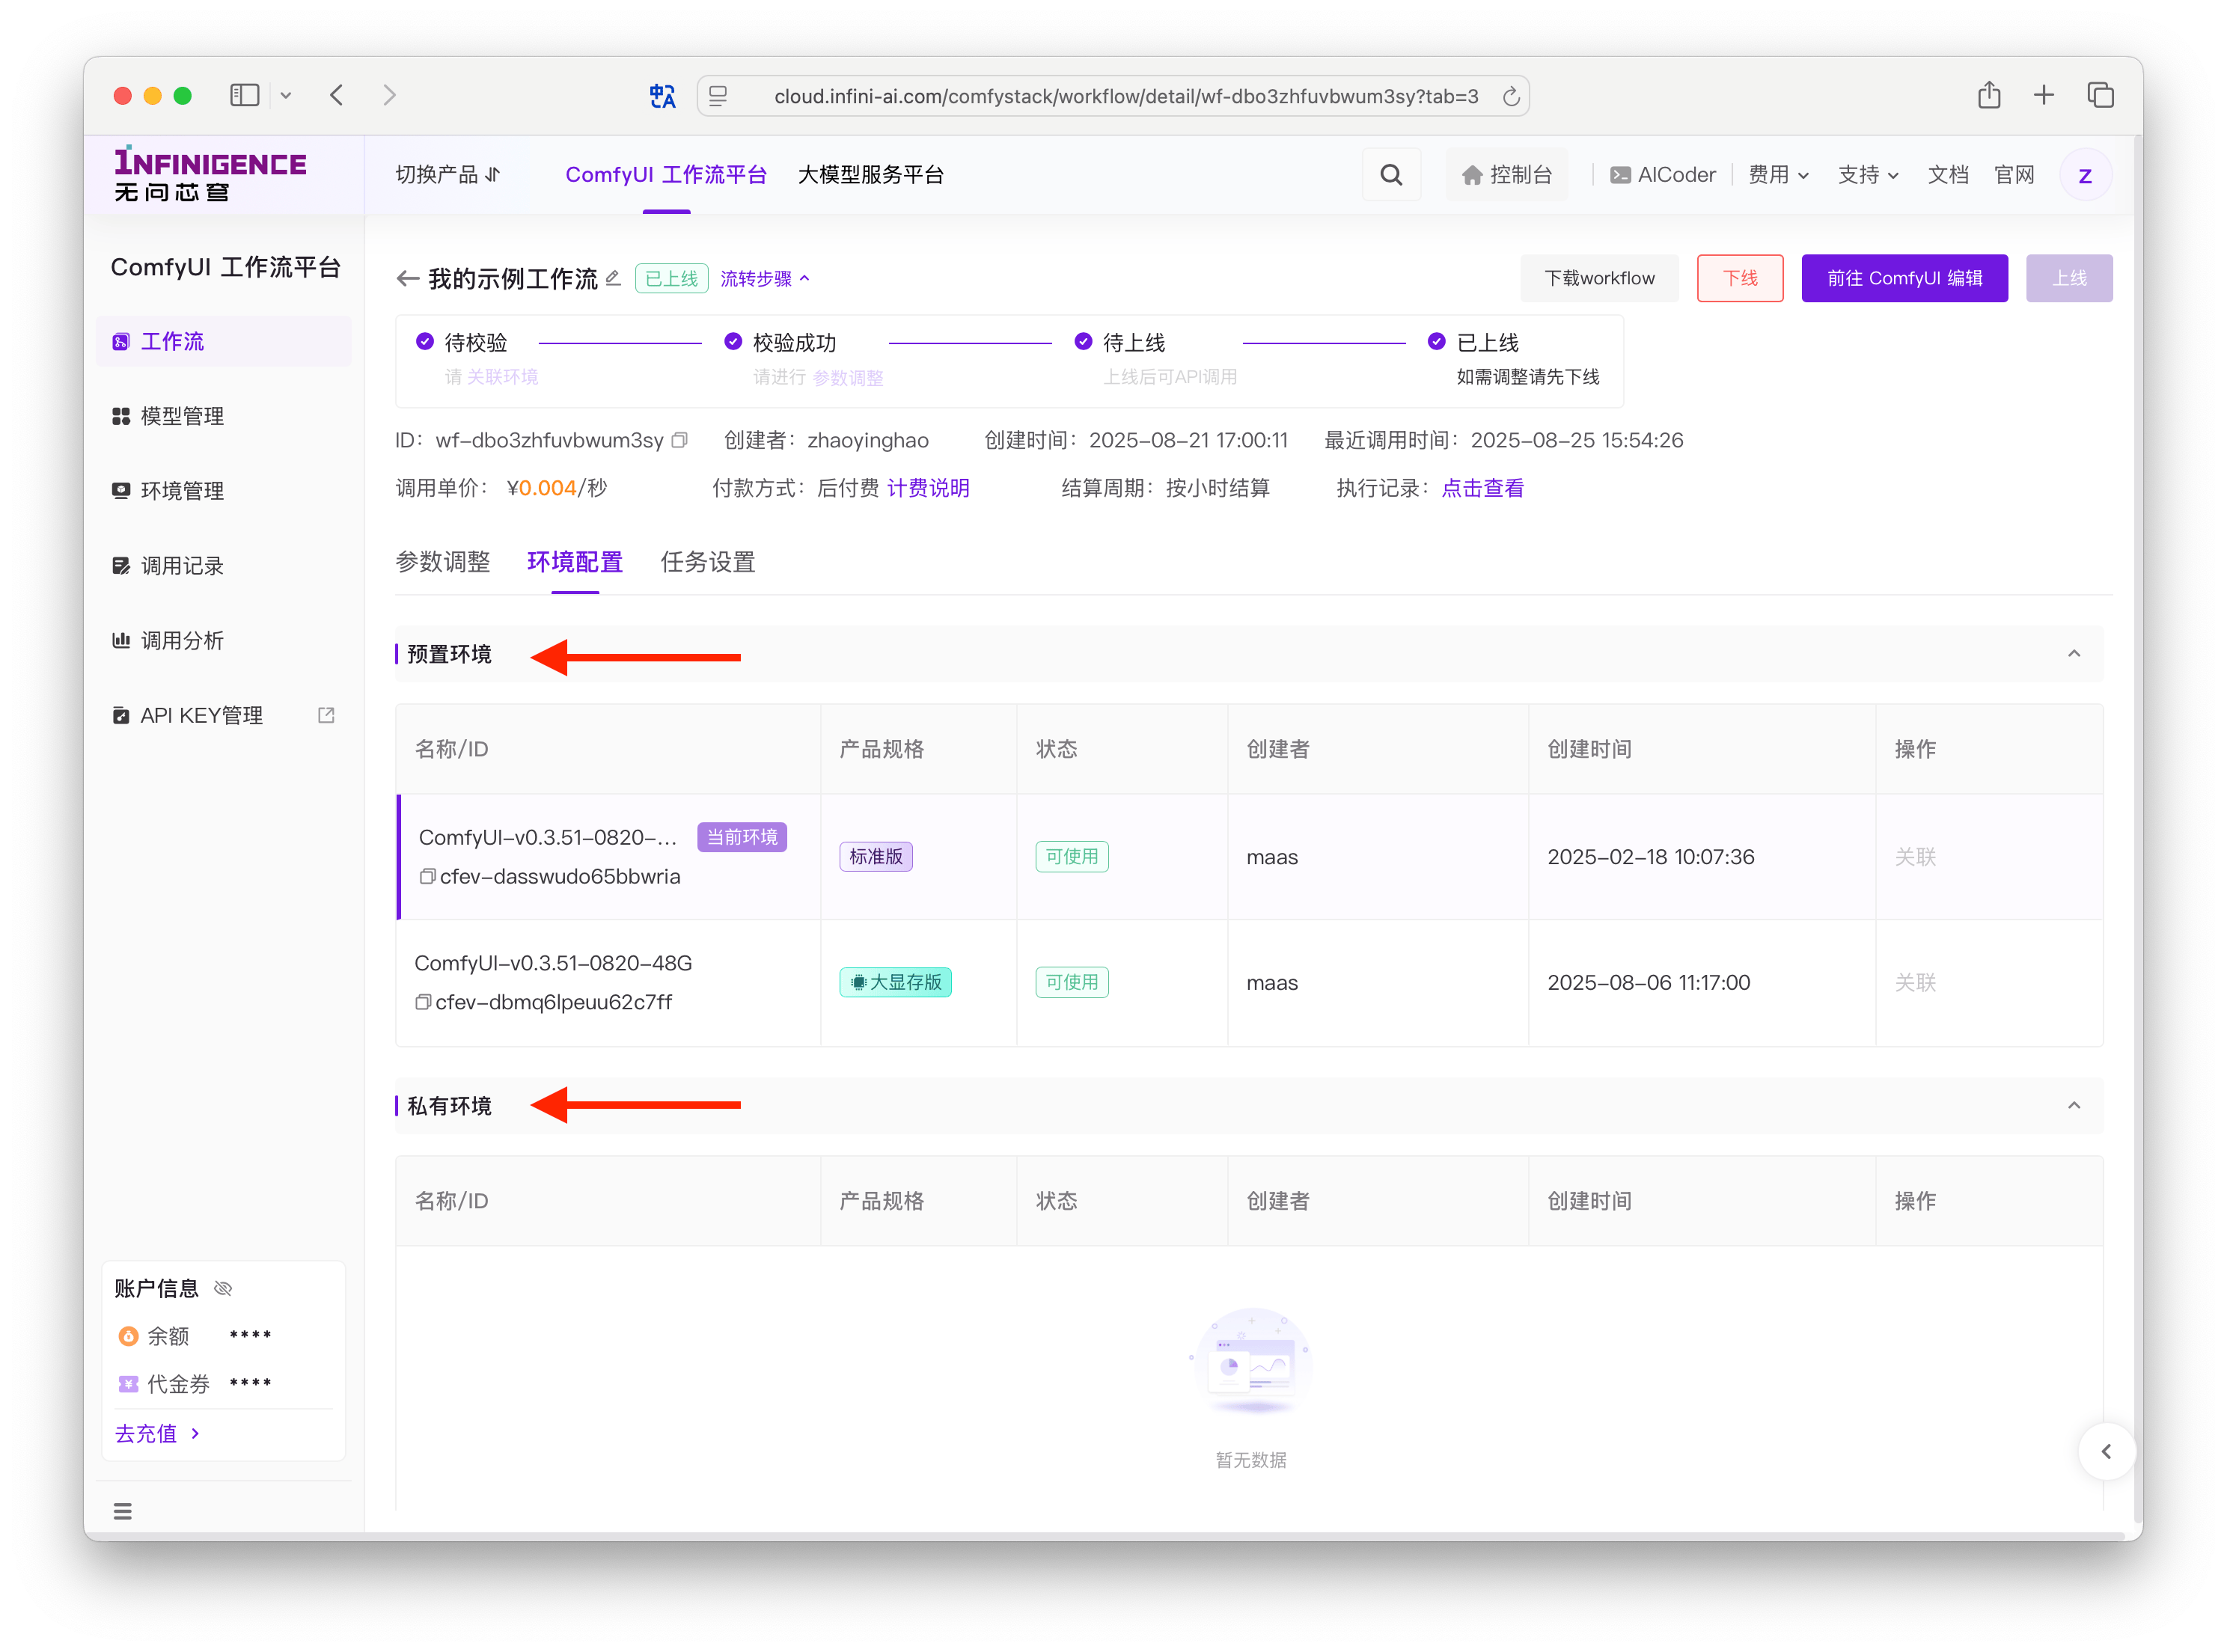
Task: Open 环境管理 in the sidebar
Action: click(224, 491)
